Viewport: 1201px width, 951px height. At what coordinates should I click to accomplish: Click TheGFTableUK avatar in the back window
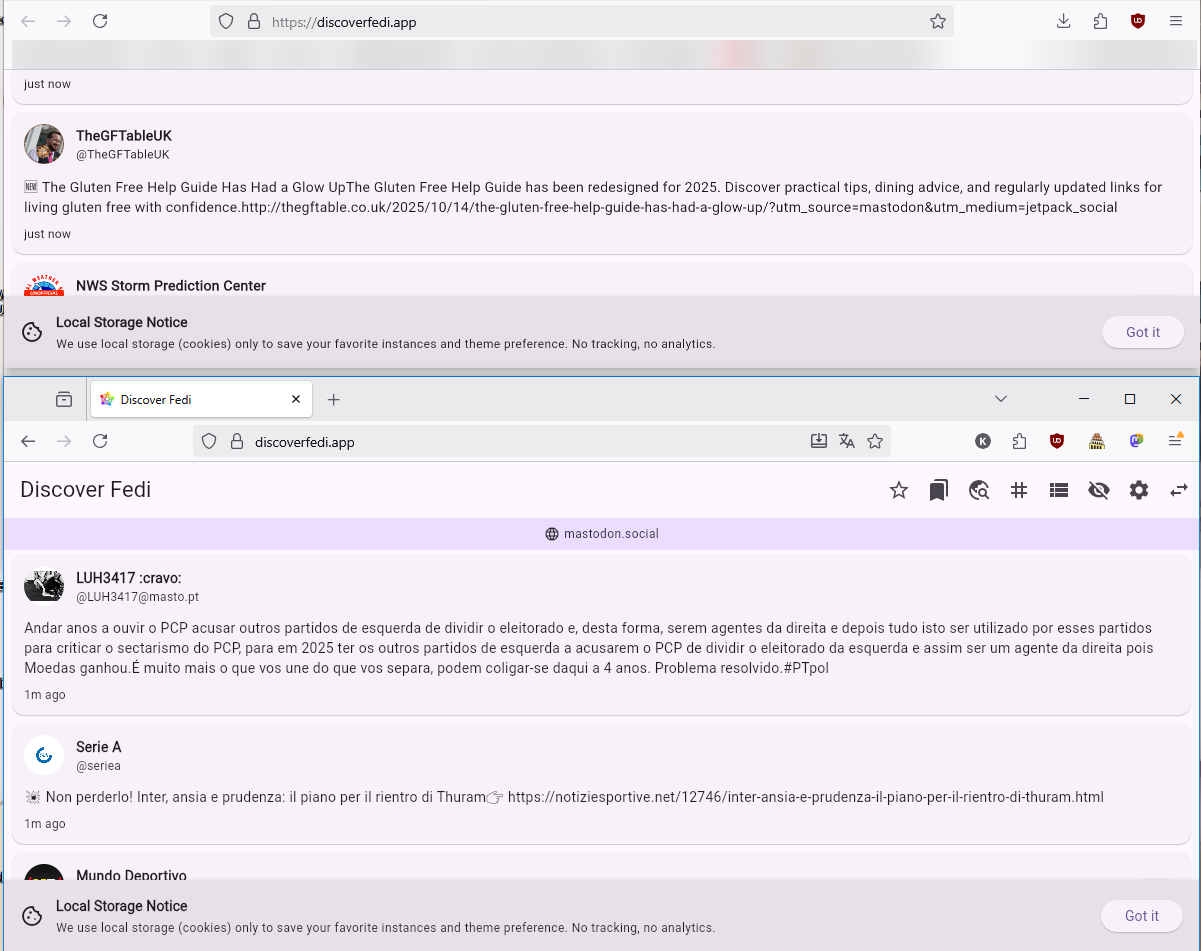[x=44, y=144]
